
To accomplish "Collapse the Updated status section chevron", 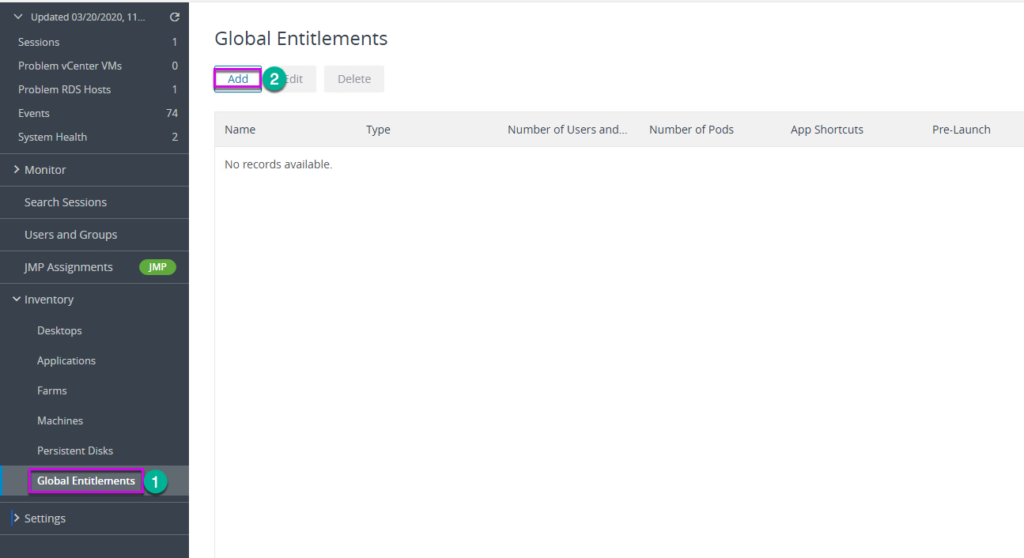I will 18,17.
